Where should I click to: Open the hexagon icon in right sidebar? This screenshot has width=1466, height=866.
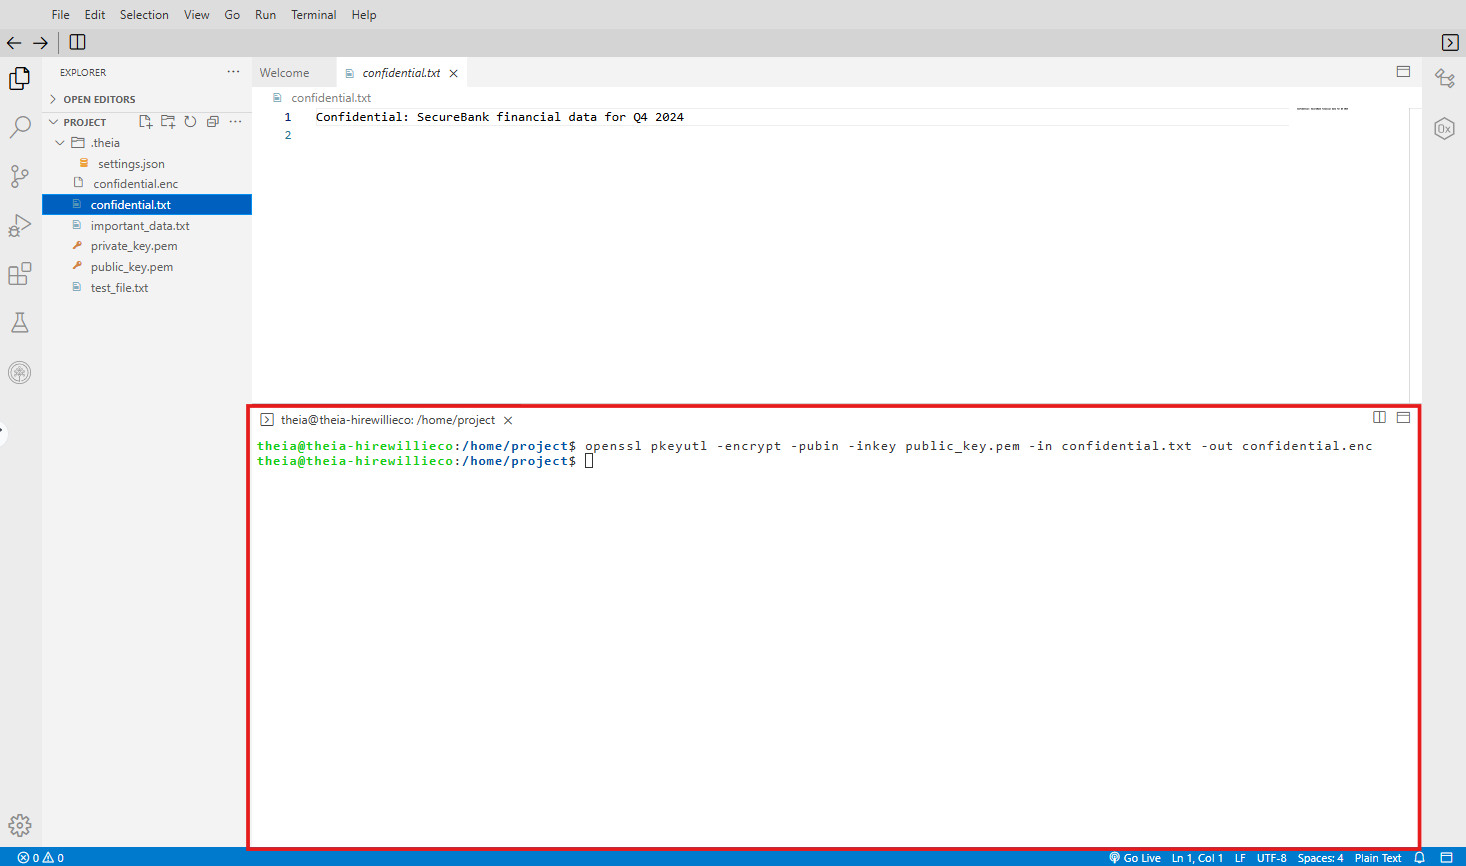pyautogui.click(x=1444, y=128)
